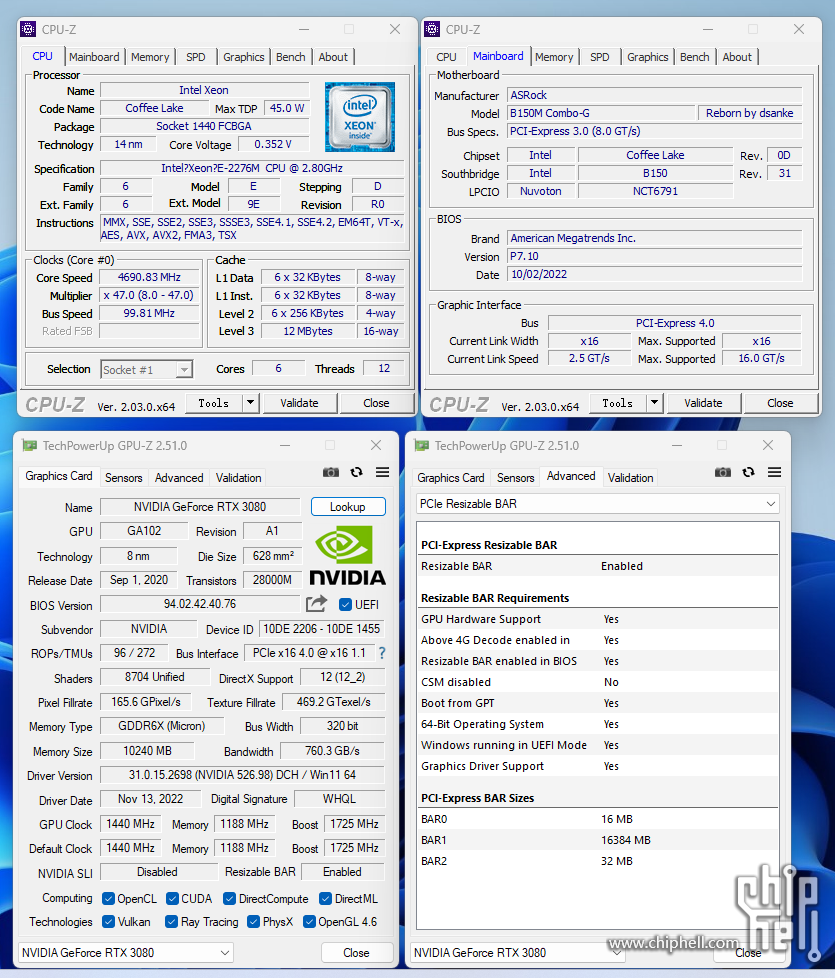
Task: Click BIOS Version field 94.02.42.40.76
Action: pos(200,604)
